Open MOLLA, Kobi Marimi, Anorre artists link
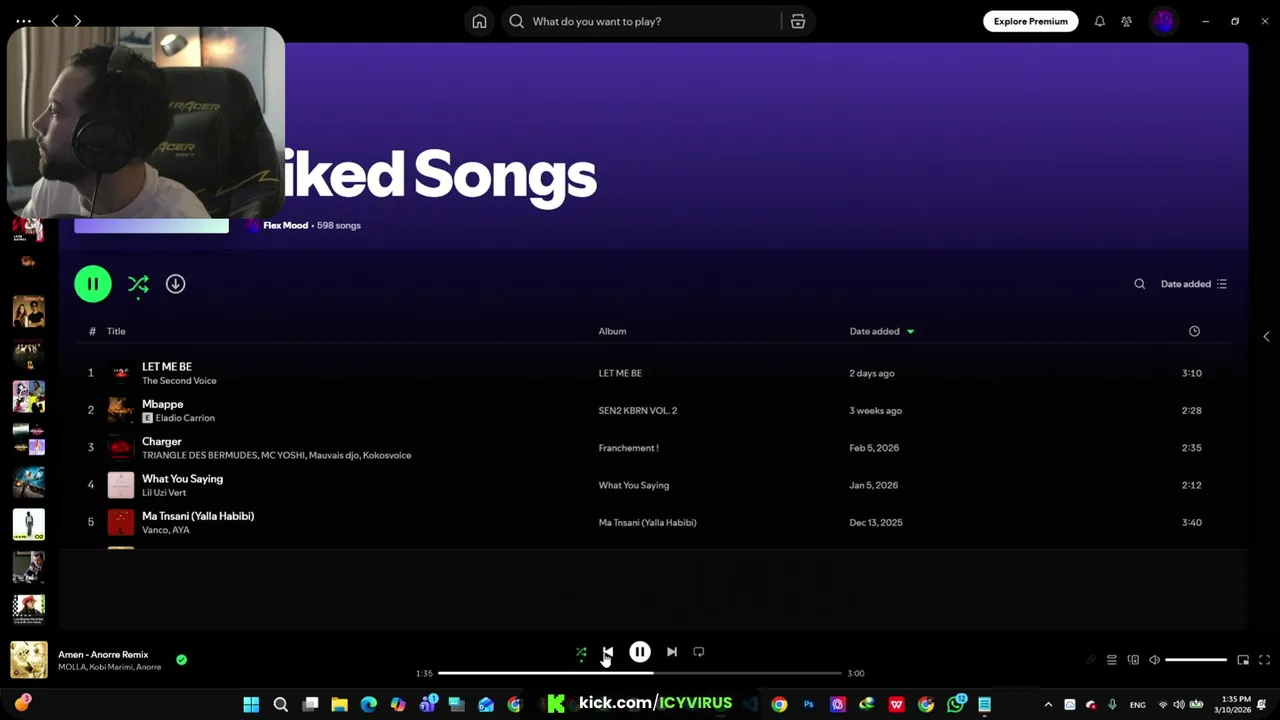The image size is (1280, 720). tap(109, 667)
